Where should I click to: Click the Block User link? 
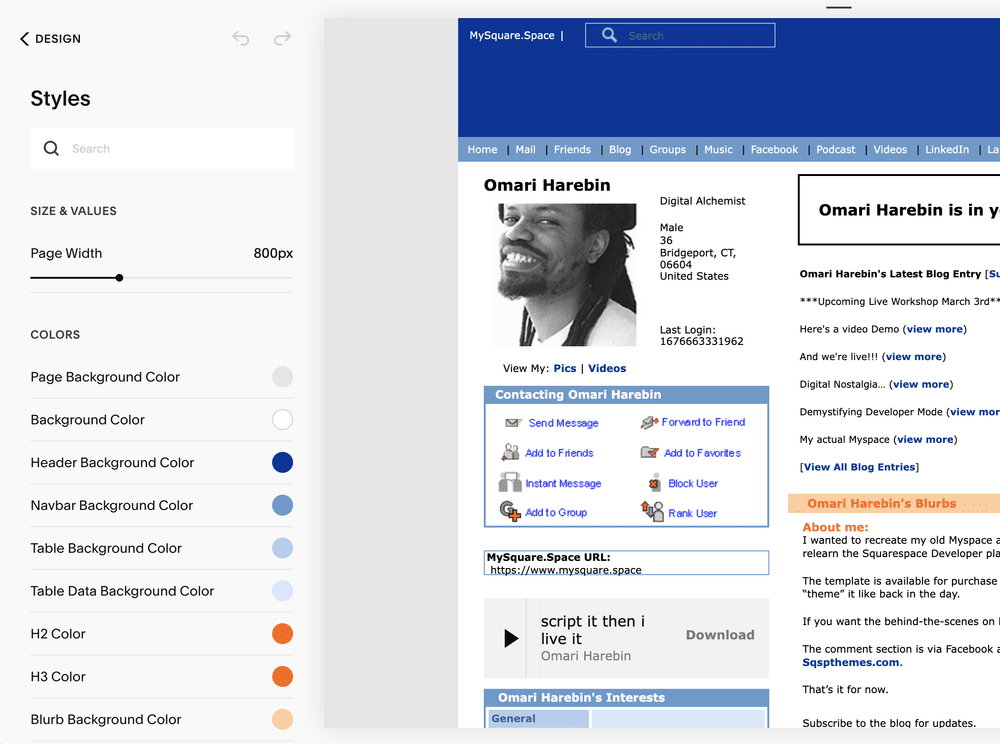pos(693,483)
